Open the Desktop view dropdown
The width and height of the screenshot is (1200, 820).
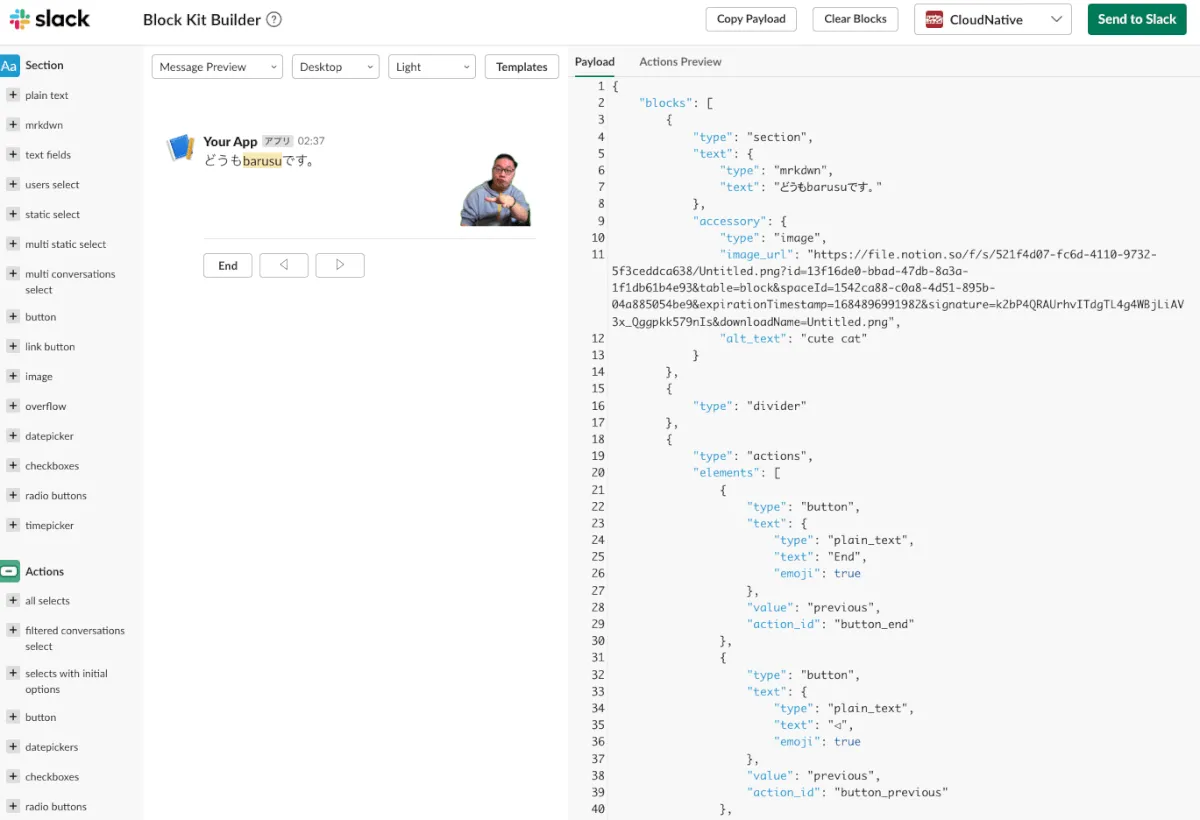click(x=335, y=67)
